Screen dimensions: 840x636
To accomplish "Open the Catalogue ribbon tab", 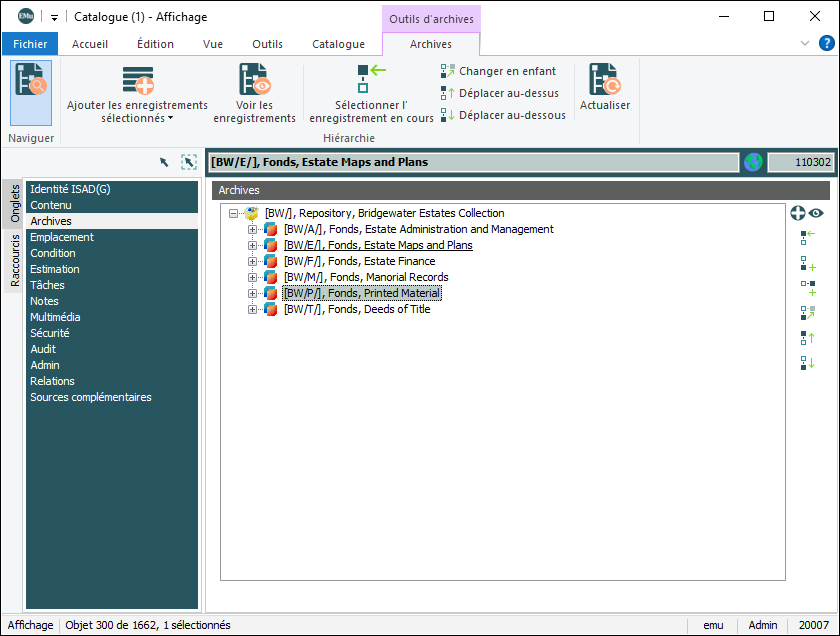I will (x=338, y=44).
